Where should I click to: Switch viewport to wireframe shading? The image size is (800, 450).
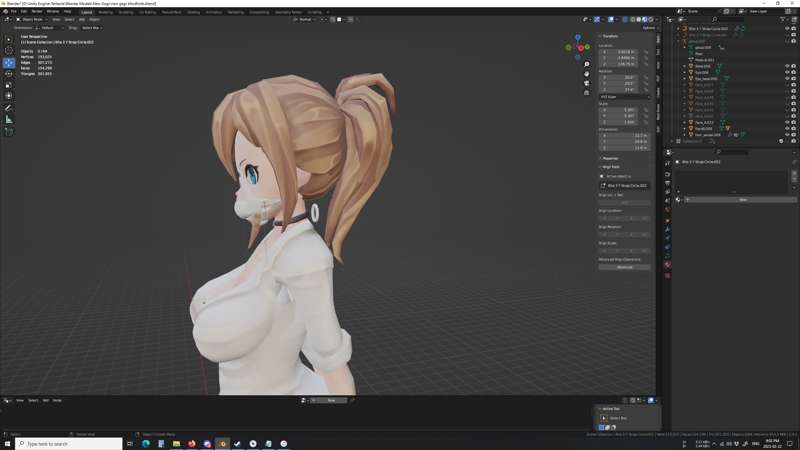(x=633, y=19)
